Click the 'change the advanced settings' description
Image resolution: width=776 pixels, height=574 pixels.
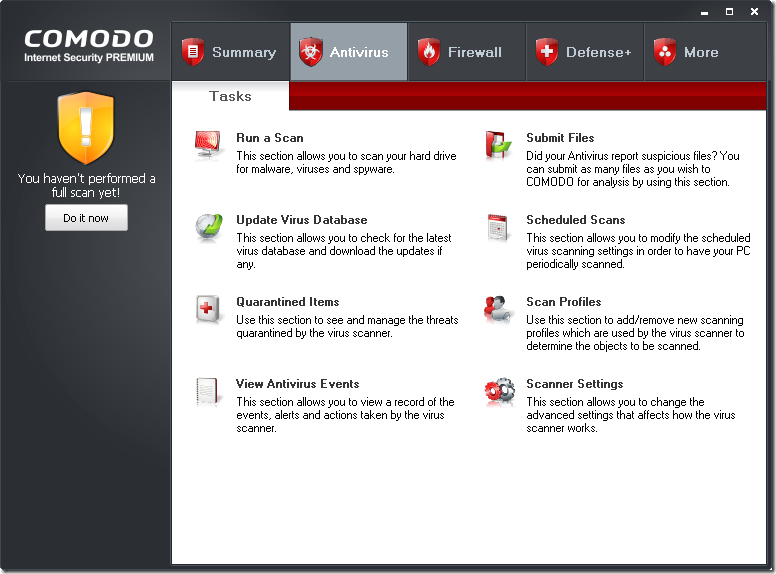pos(630,415)
